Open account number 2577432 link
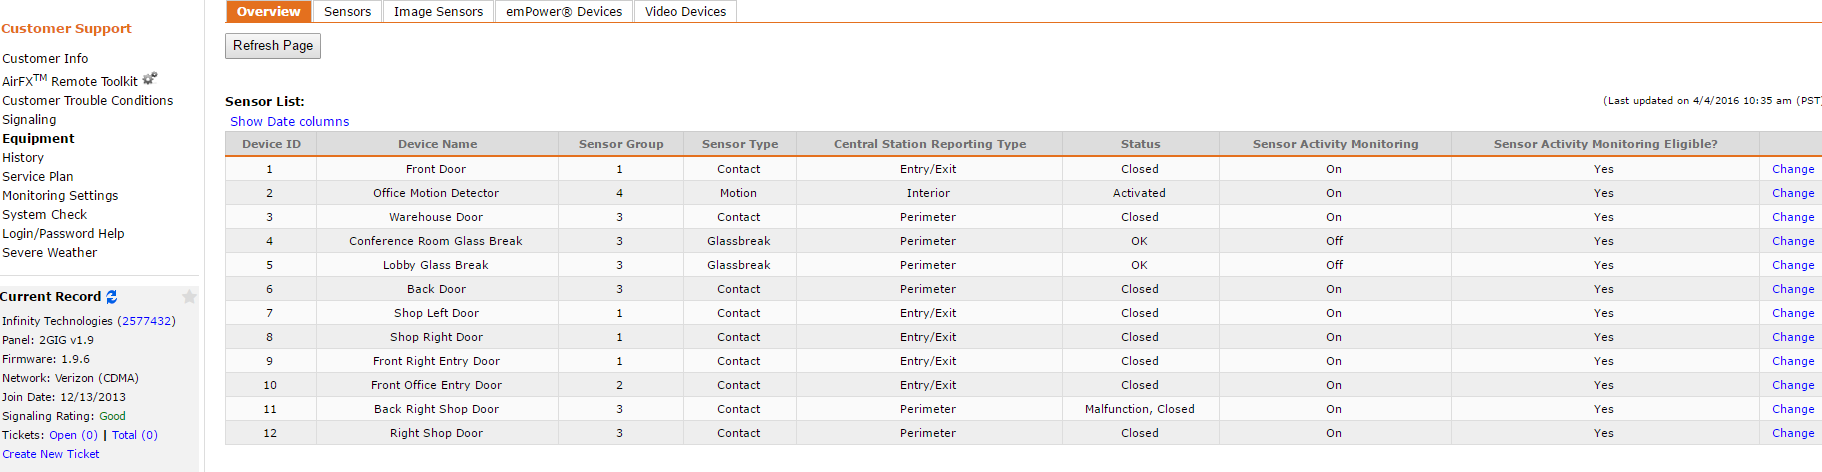This screenshot has width=1822, height=472. click(x=146, y=322)
